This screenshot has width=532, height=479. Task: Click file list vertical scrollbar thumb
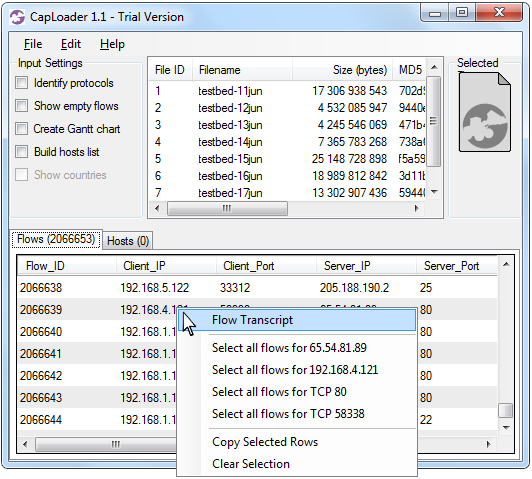tap(434, 121)
